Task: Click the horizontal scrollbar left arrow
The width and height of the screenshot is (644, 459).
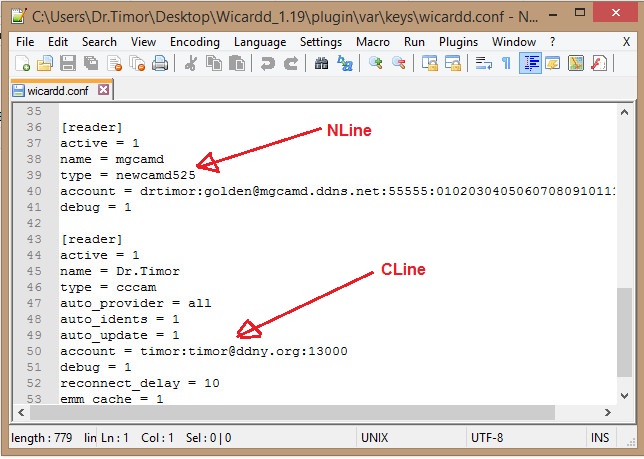Action: coord(21,412)
